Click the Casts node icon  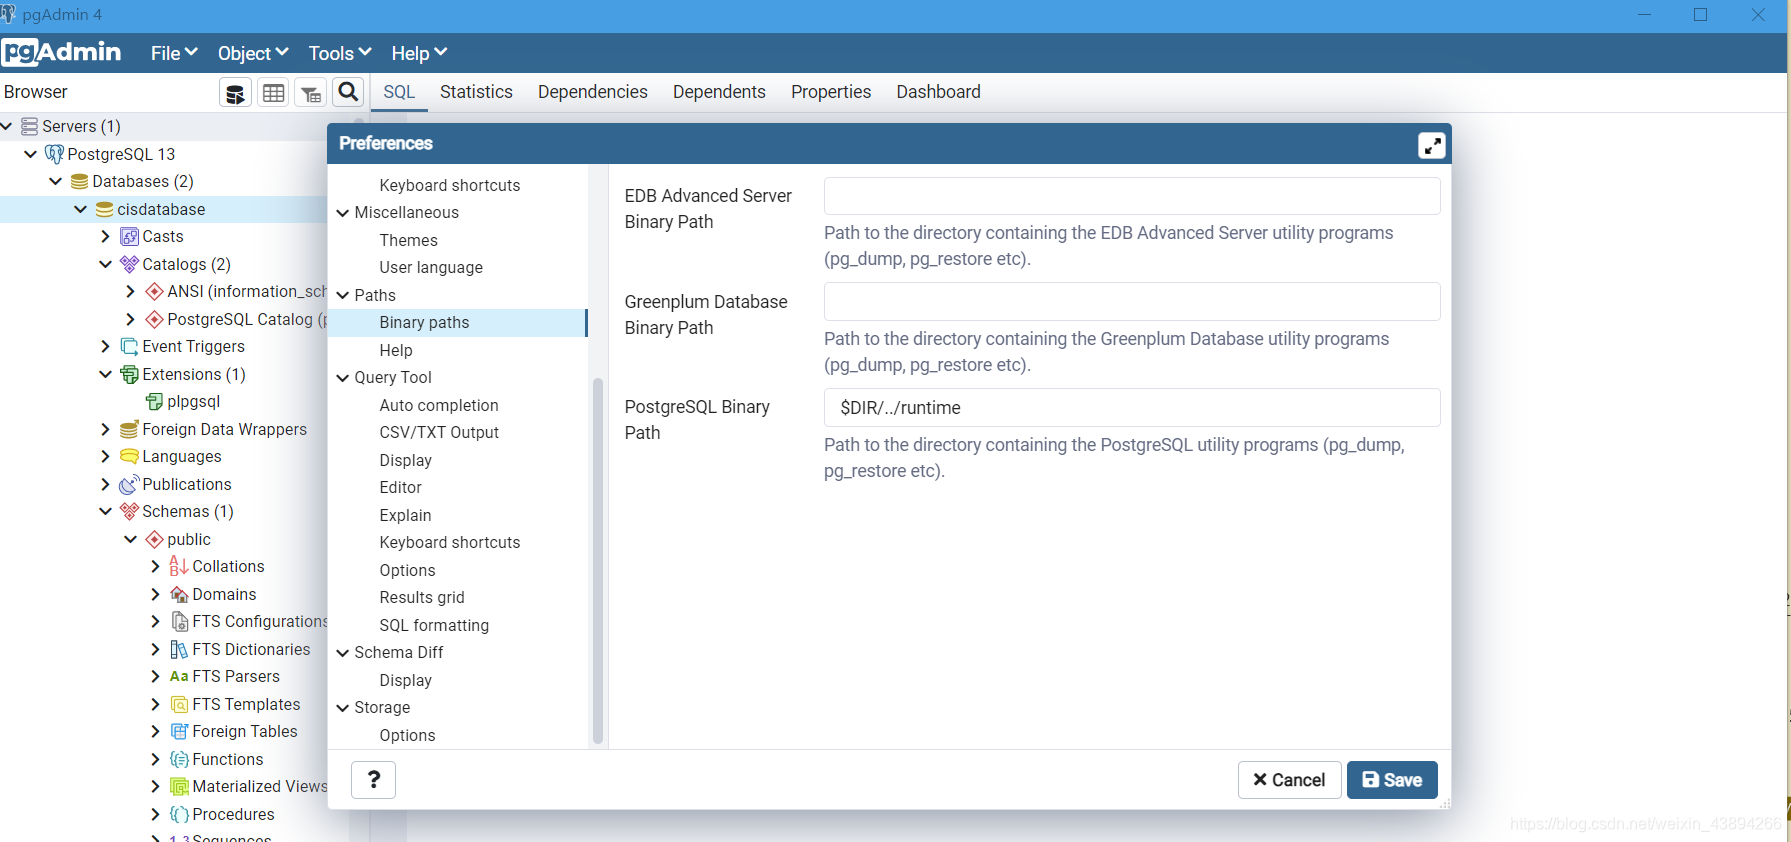coord(129,237)
